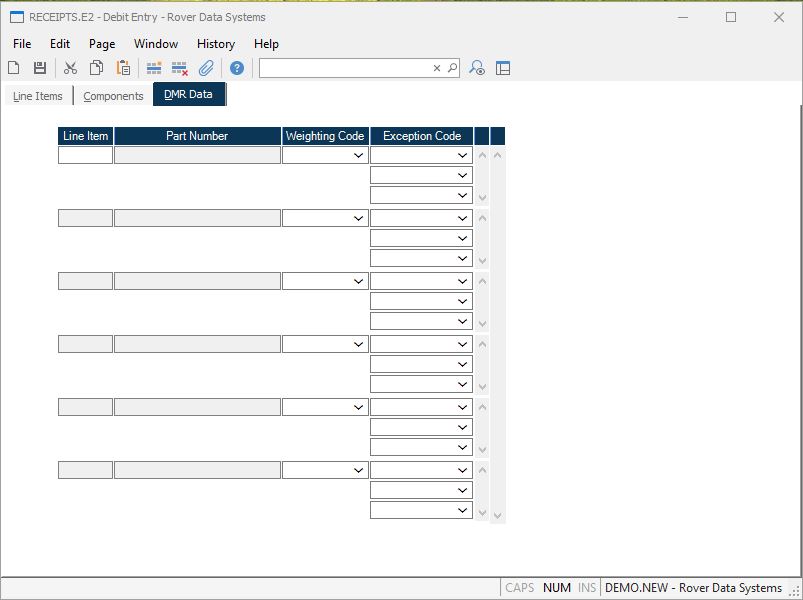The height and width of the screenshot is (600, 803).
Task: Click the Paste clipboard icon
Action: 123,68
